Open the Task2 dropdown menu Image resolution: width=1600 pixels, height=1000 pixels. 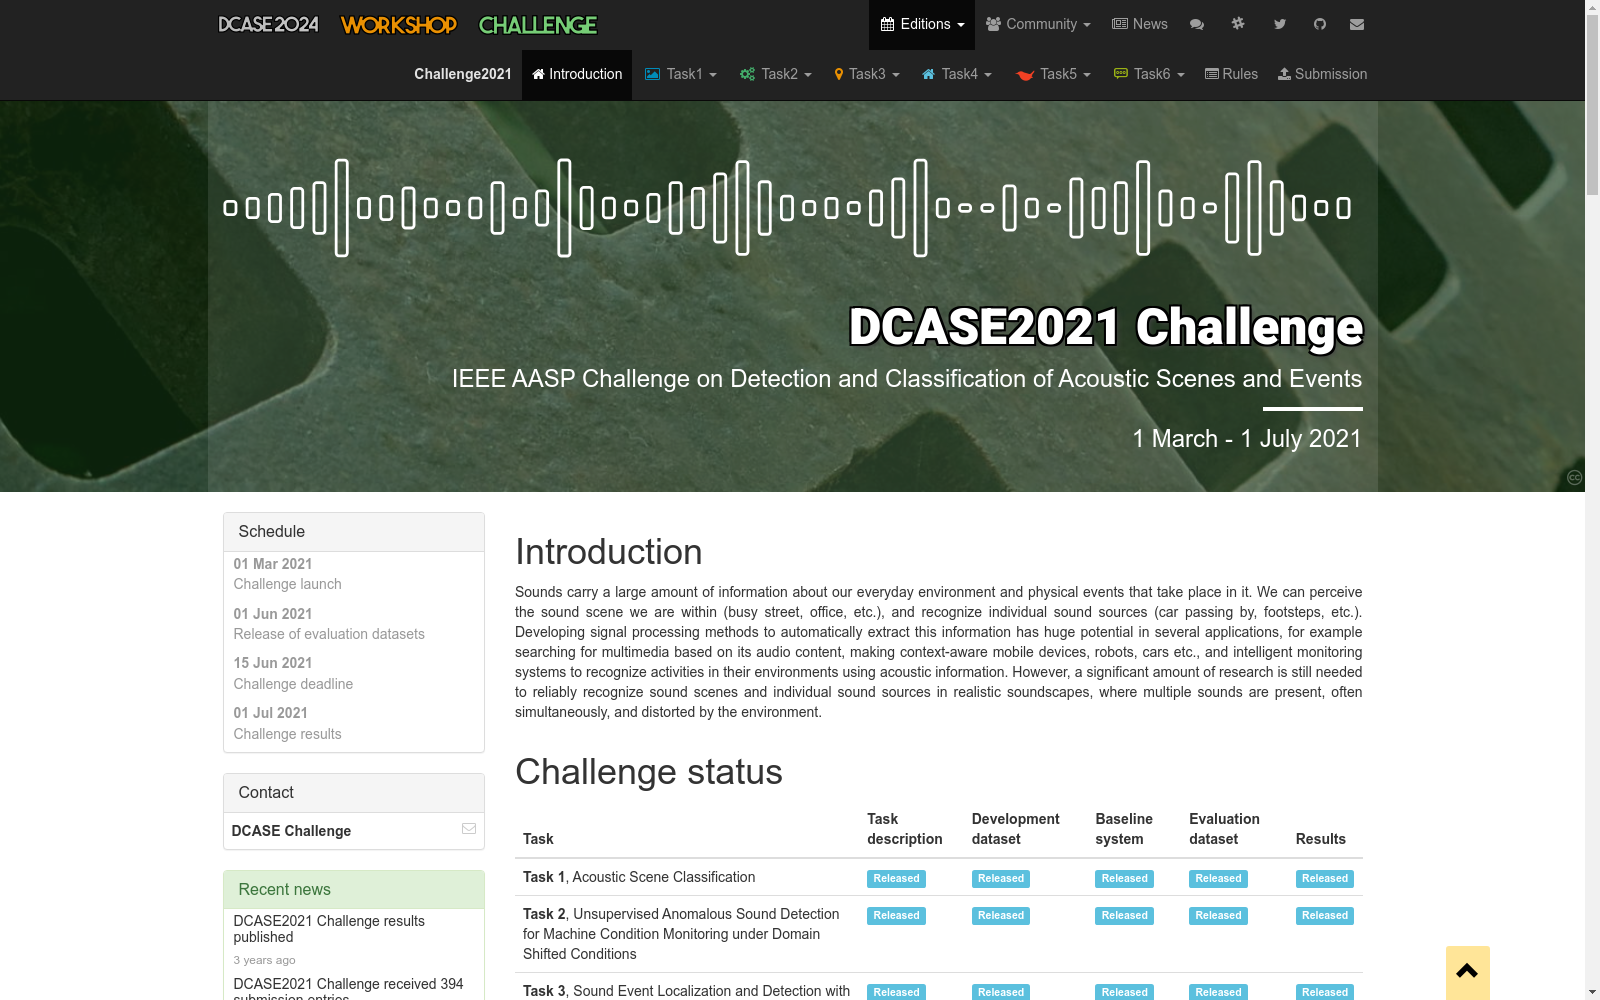coord(776,74)
